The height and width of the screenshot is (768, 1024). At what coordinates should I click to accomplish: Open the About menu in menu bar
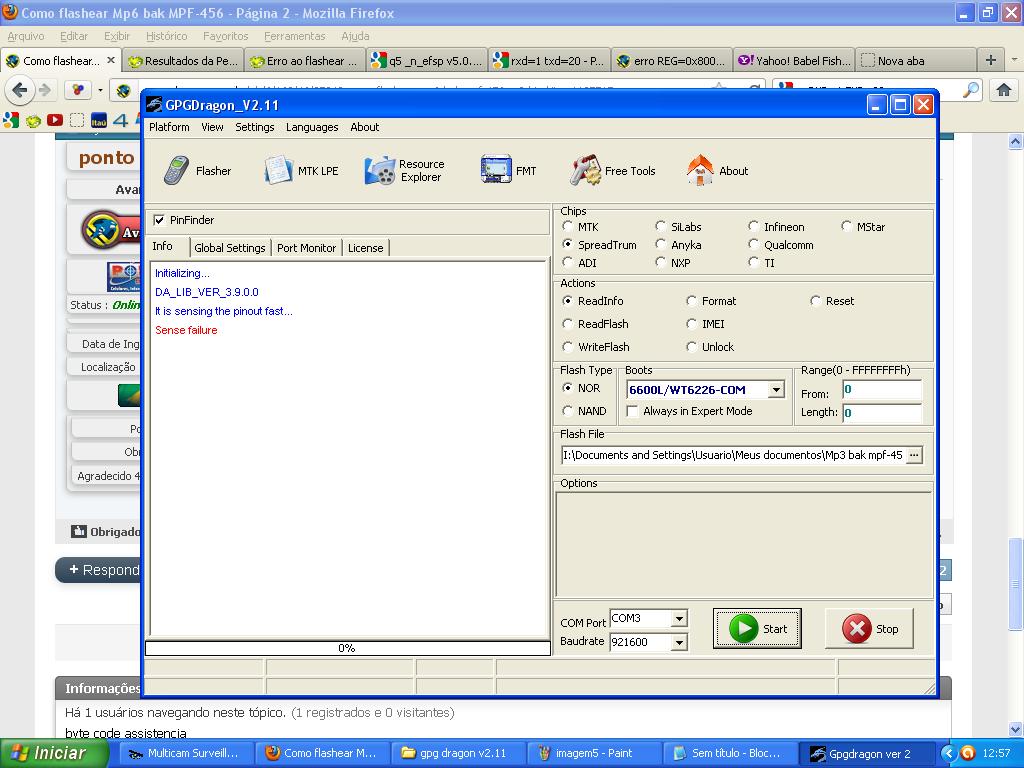(364, 127)
